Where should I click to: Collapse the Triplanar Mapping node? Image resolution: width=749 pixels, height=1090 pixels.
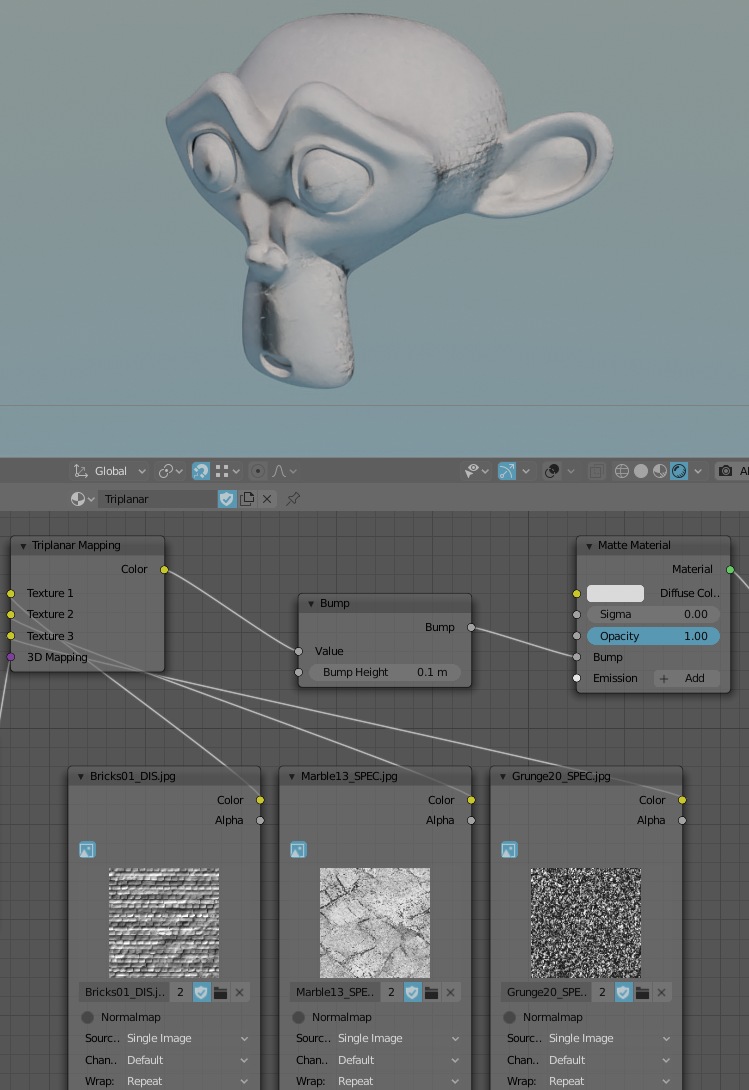click(x=23, y=546)
